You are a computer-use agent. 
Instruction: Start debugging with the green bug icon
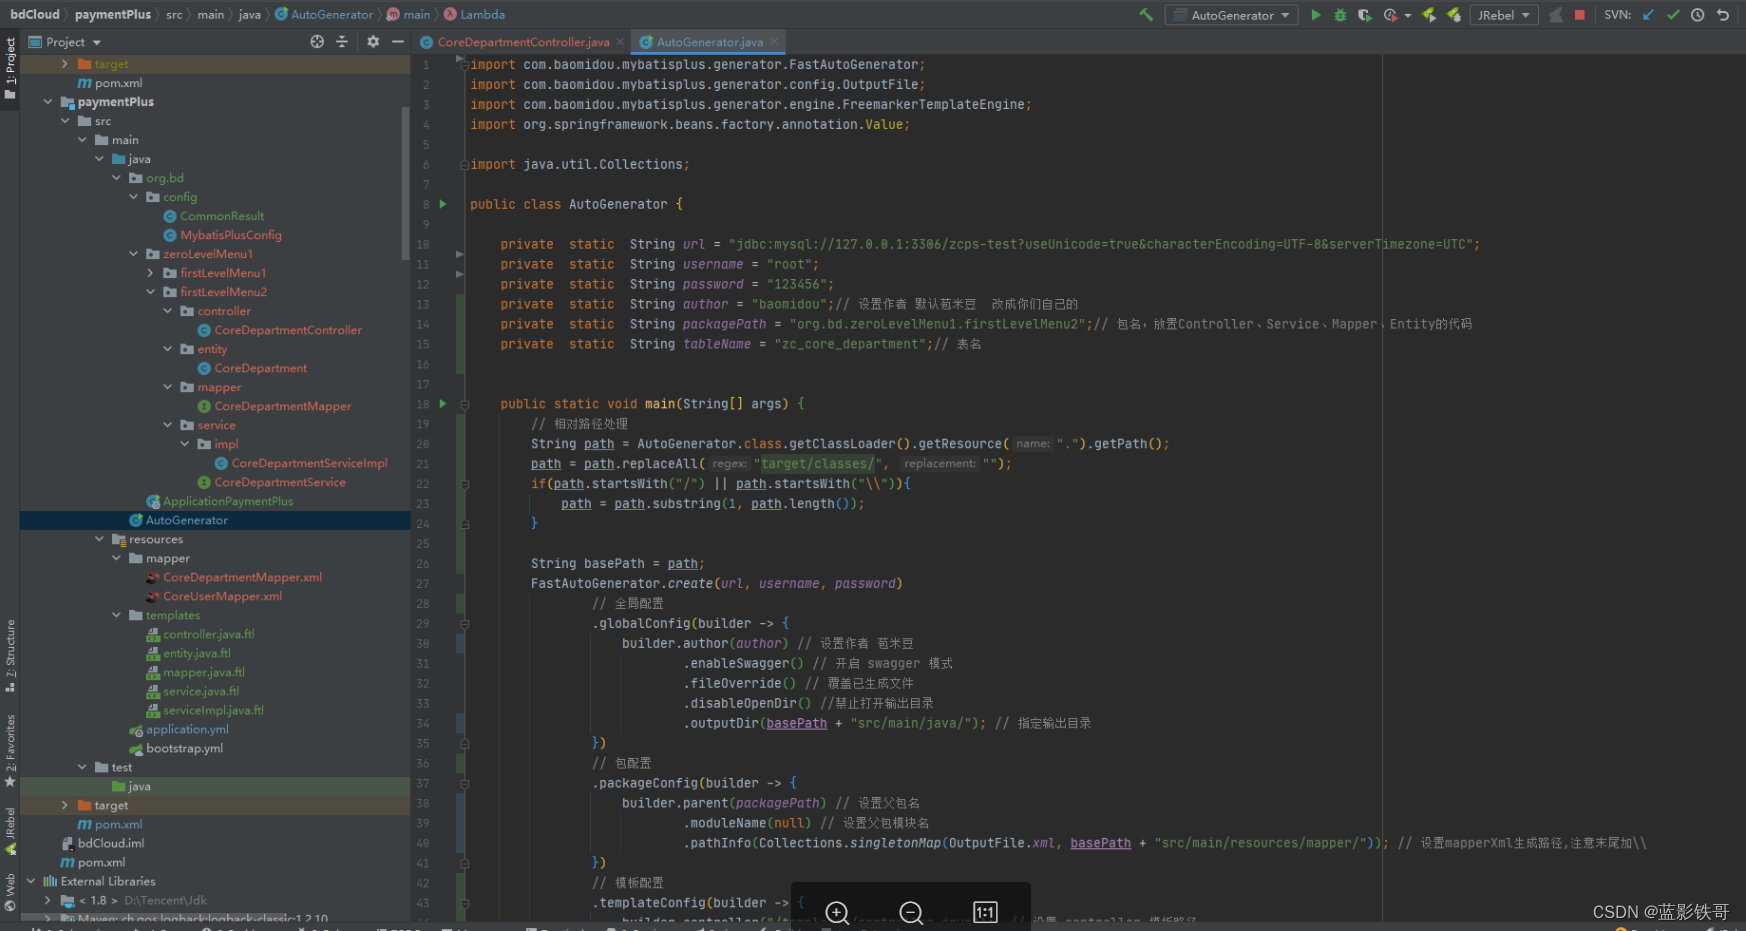click(x=1340, y=15)
